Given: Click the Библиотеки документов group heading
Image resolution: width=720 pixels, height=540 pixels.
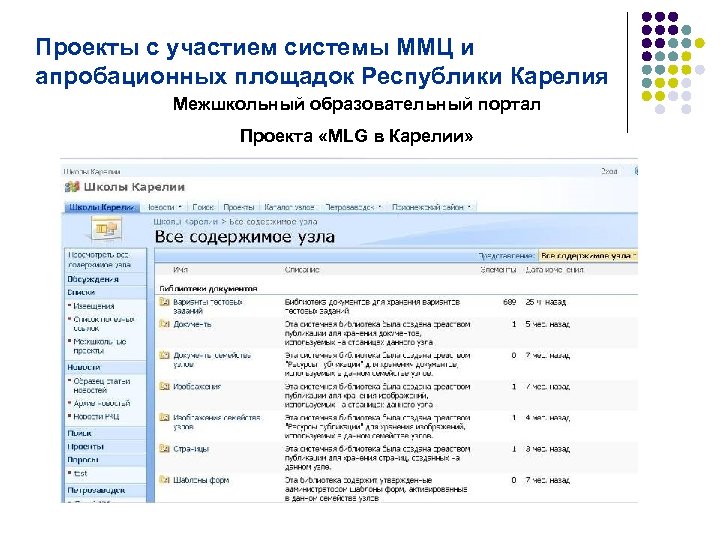Looking at the screenshot, I should (208, 289).
